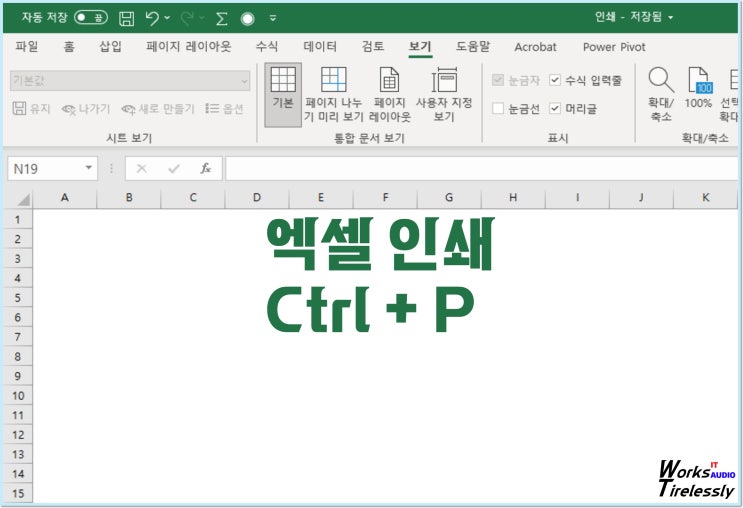Enable the 눈금선 gridlines checkbox
The width and height of the screenshot is (743, 508).
pos(498,109)
